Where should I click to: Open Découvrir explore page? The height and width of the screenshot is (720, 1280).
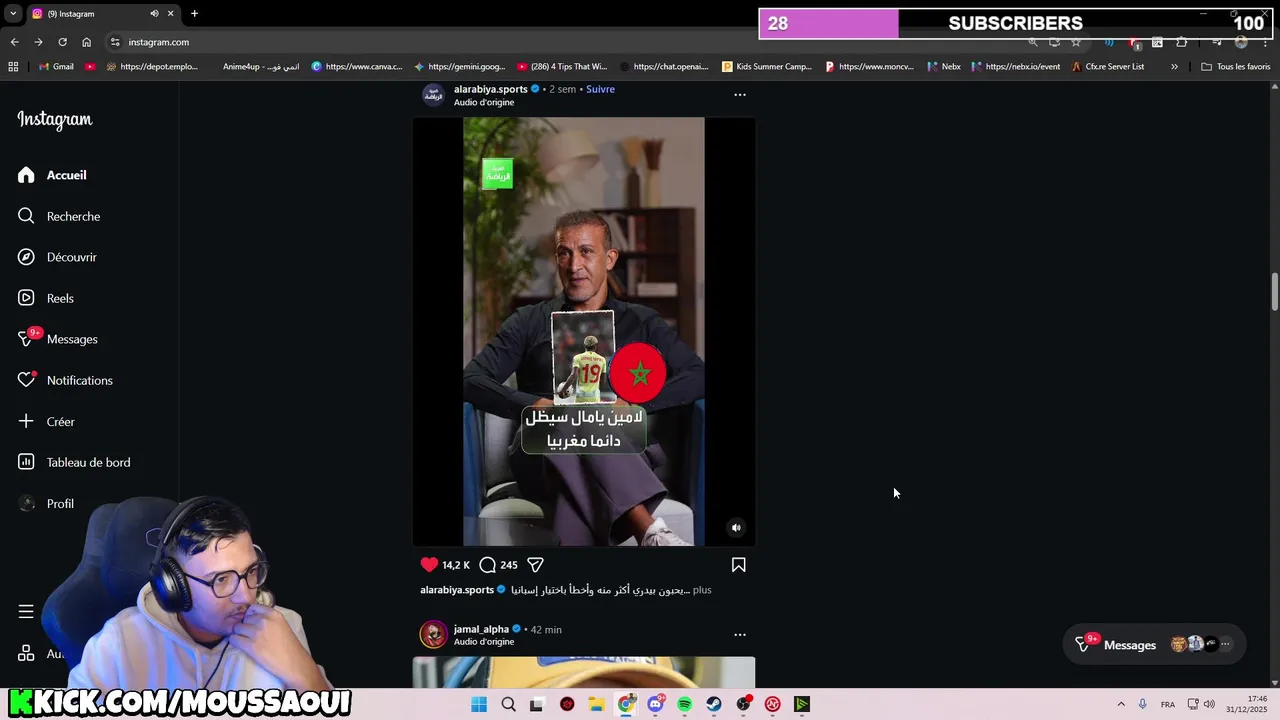[57, 257]
